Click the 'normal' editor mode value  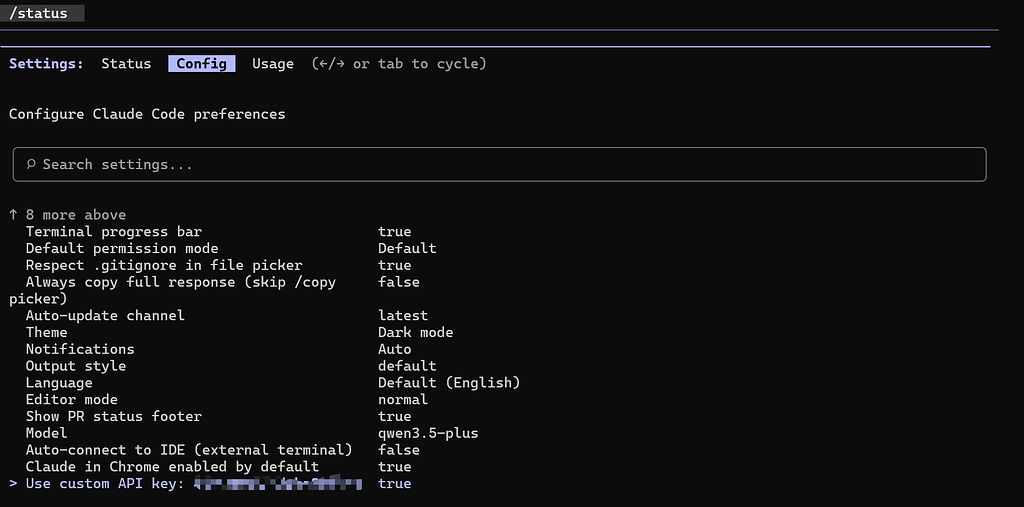pyautogui.click(x=403, y=400)
